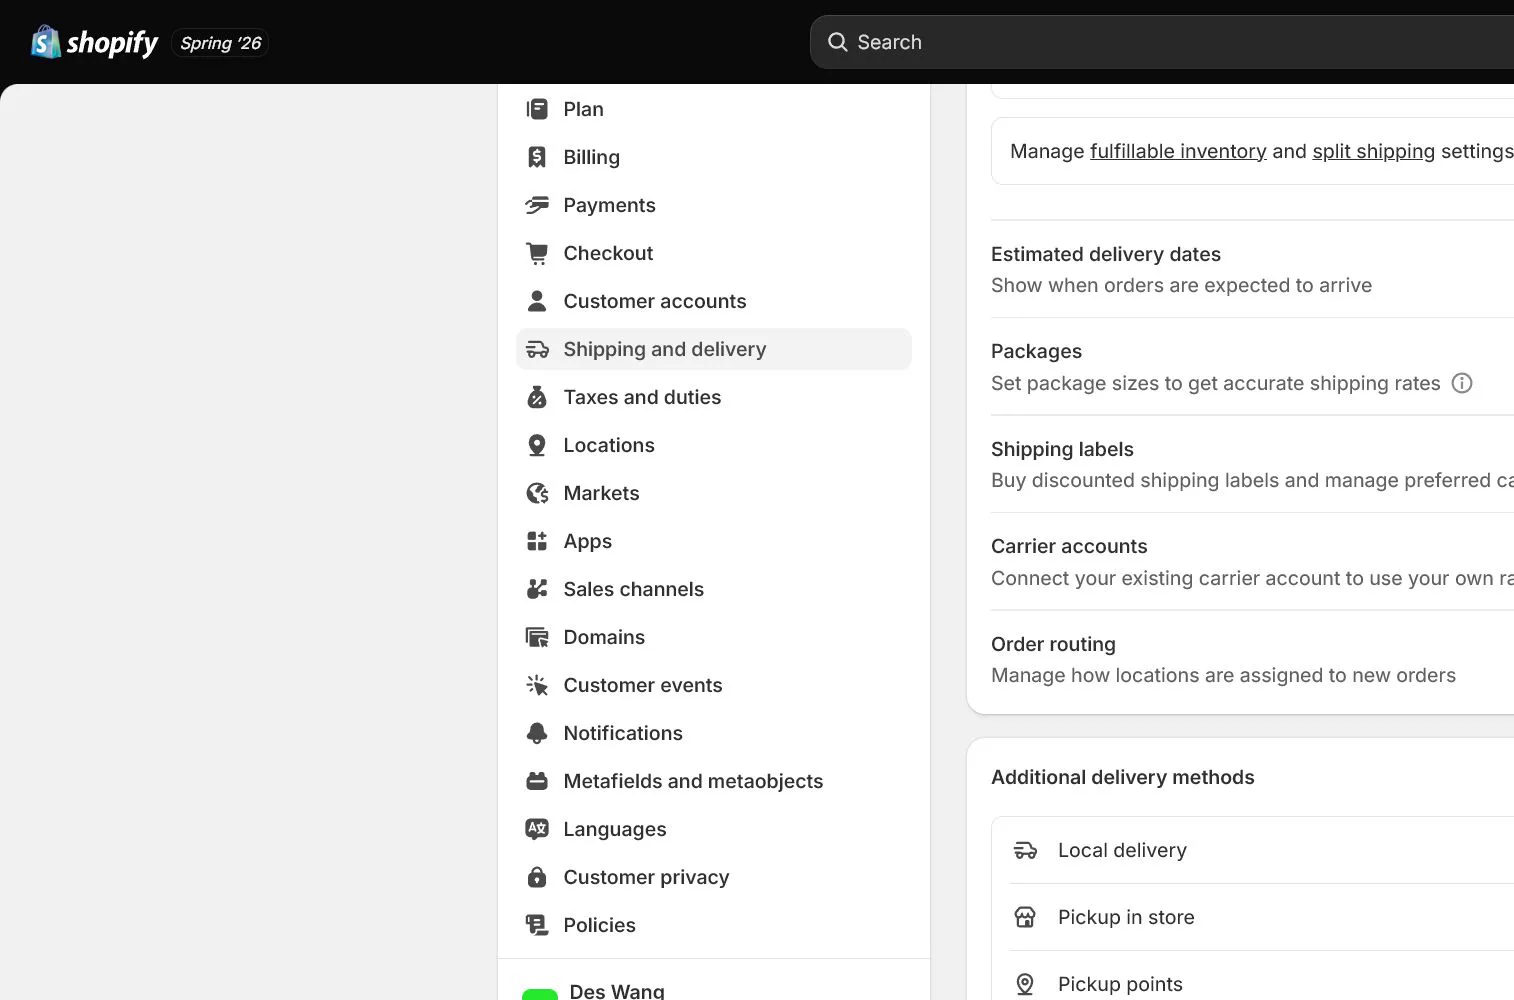Click the Domains icon
The width and height of the screenshot is (1514, 1000).
click(x=537, y=637)
